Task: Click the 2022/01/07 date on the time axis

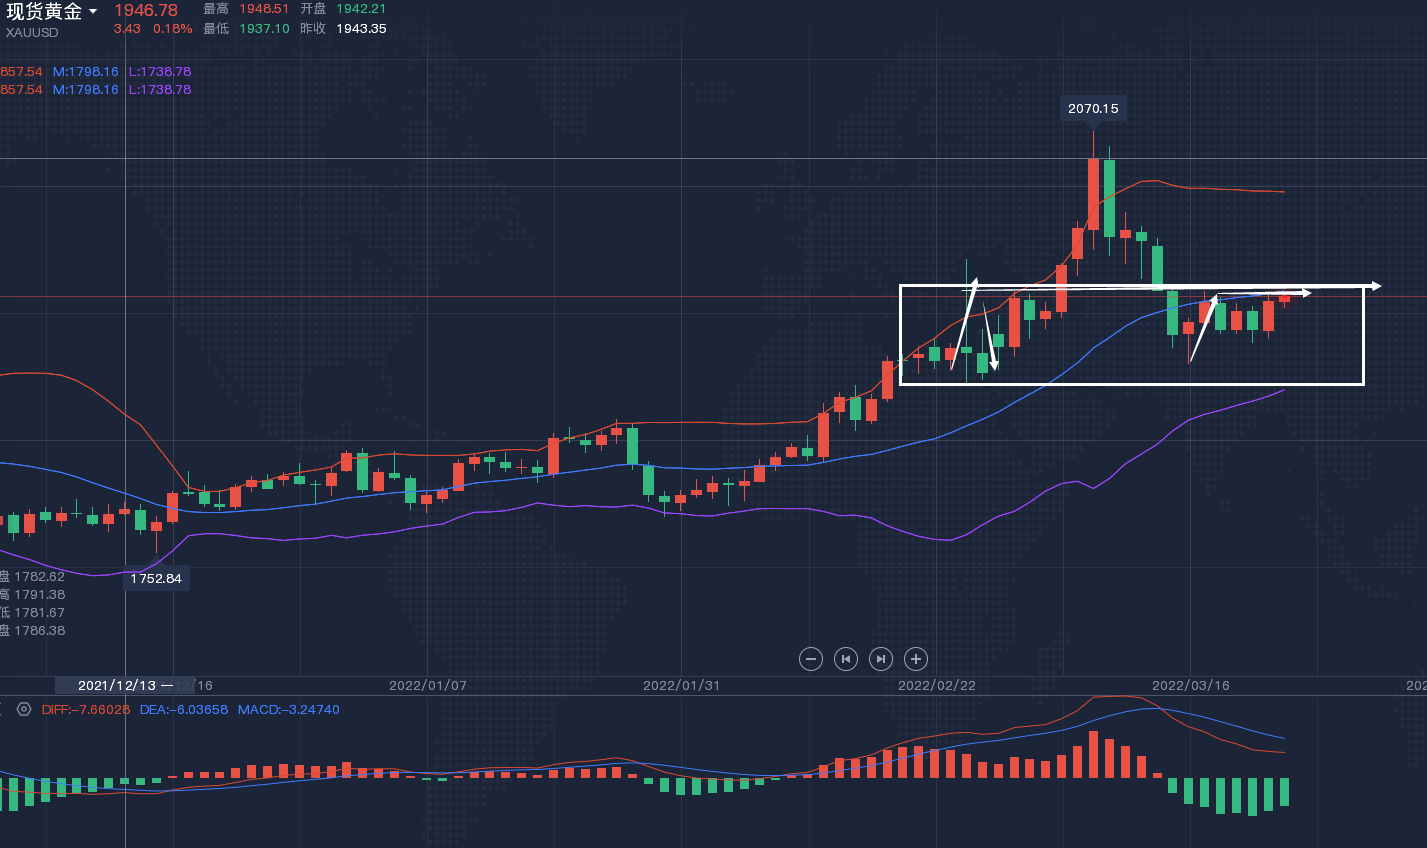Action: pos(427,685)
